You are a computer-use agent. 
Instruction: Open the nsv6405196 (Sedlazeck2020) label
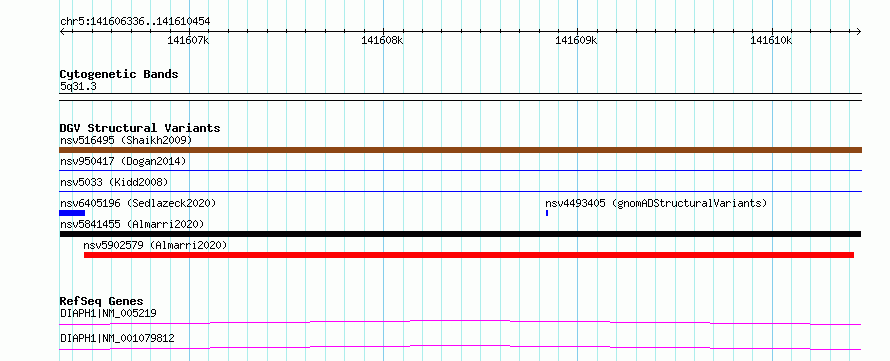[138, 203]
